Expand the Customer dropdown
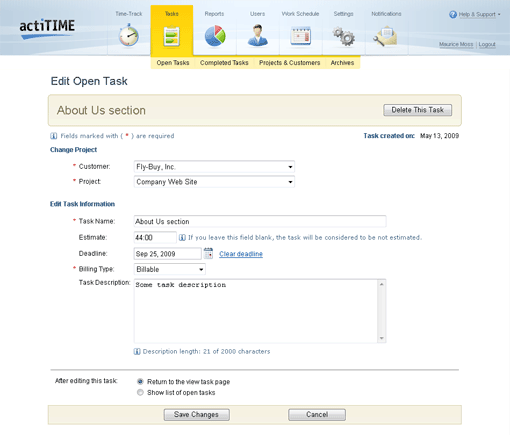Image resolution: width=510 pixels, height=435 pixels. click(214, 167)
